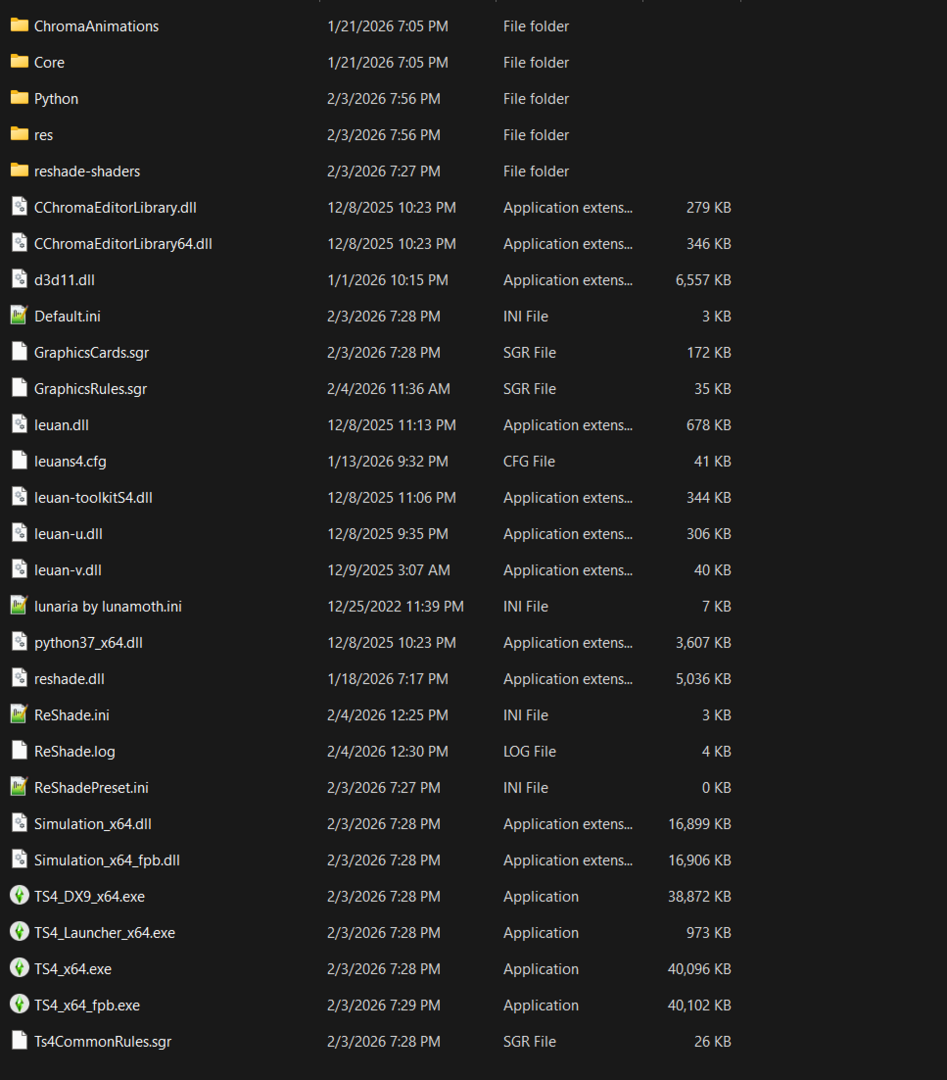Click the lunaria by lunamoth.ini icon
The width and height of the screenshot is (947, 1080).
[x=19, y=605]
